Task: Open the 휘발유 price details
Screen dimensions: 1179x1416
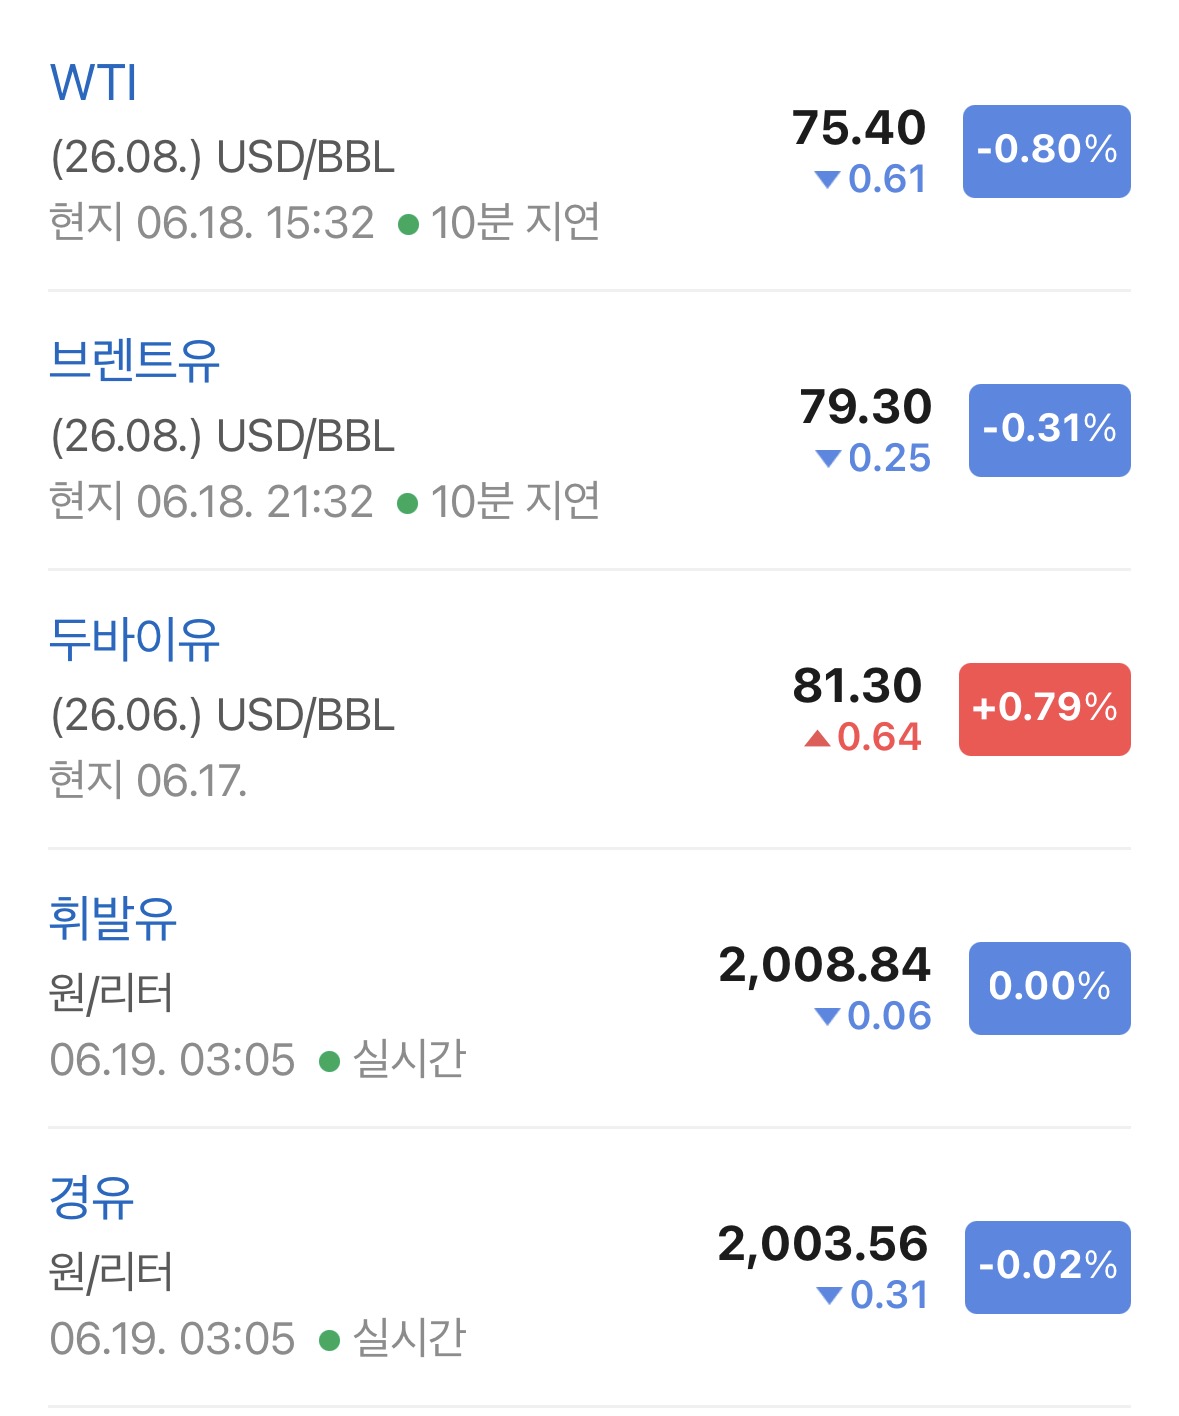Action: point(113,919)
